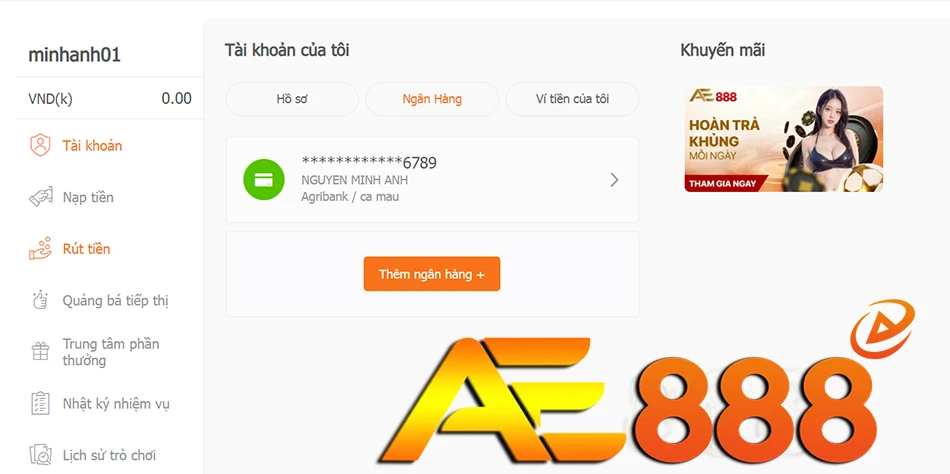This screenshot has width=950, height=474.
Task: Open the Rút tiền menu item
Action: click(86, 249)
